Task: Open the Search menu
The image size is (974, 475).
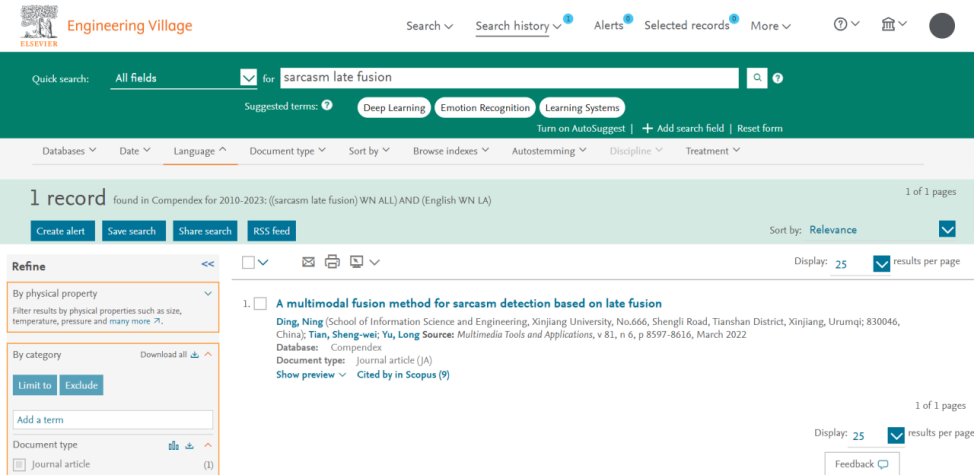Action: (429, 26)
